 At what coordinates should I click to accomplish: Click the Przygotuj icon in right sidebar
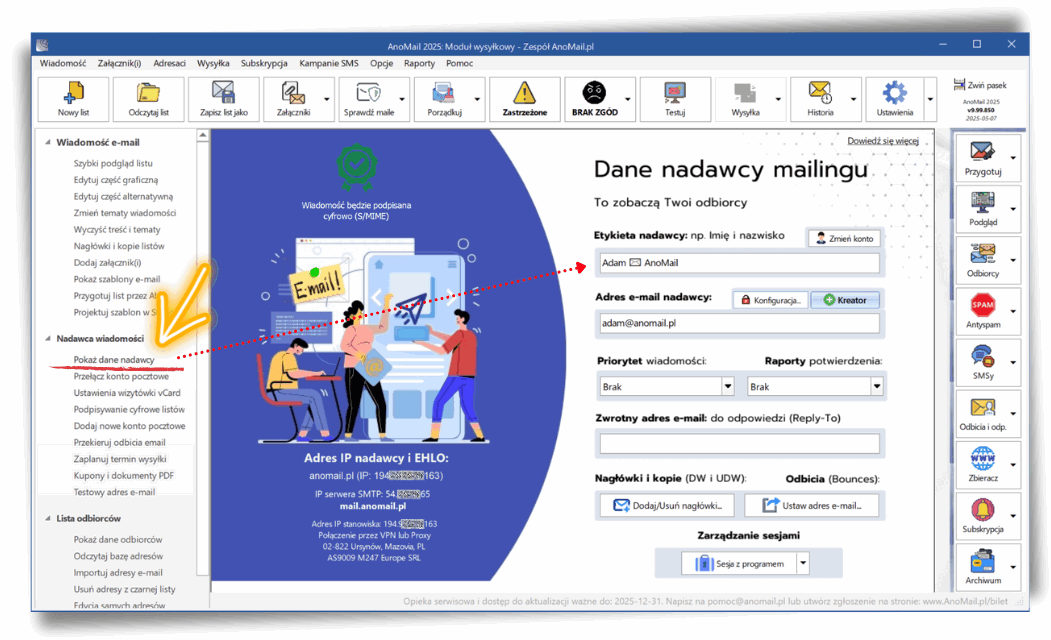(x=983, y=158)
